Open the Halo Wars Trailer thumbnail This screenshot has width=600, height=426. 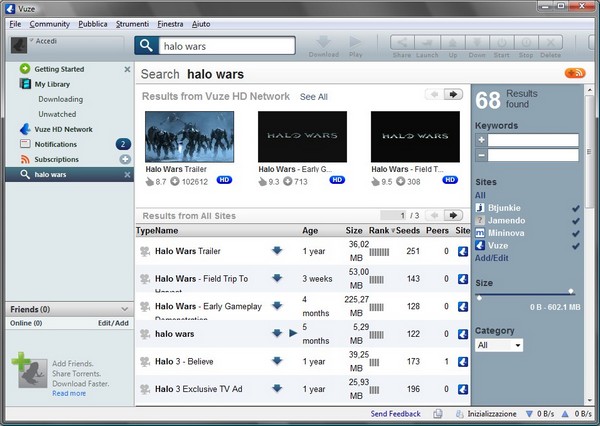tap(189, 137)
